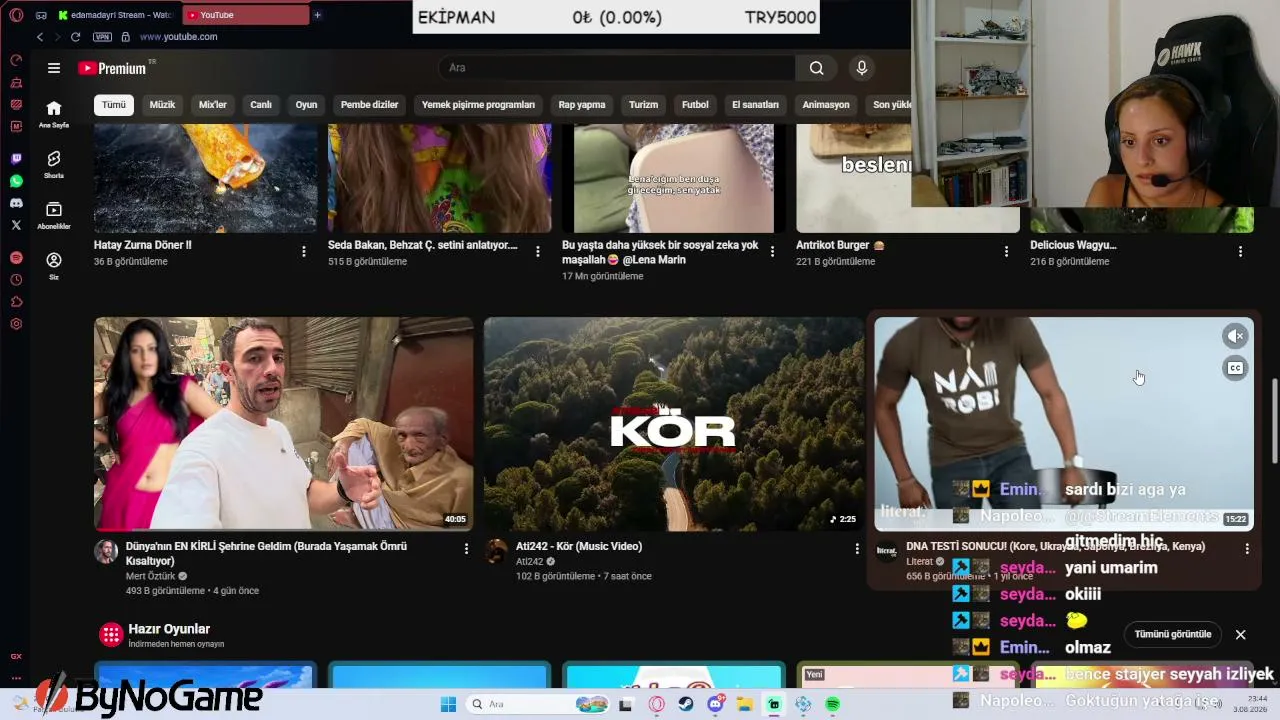This screenshot has width=1280, height=720.
Task: Select the Mix'ler filter chip
Action: click(x=213, y=105)
